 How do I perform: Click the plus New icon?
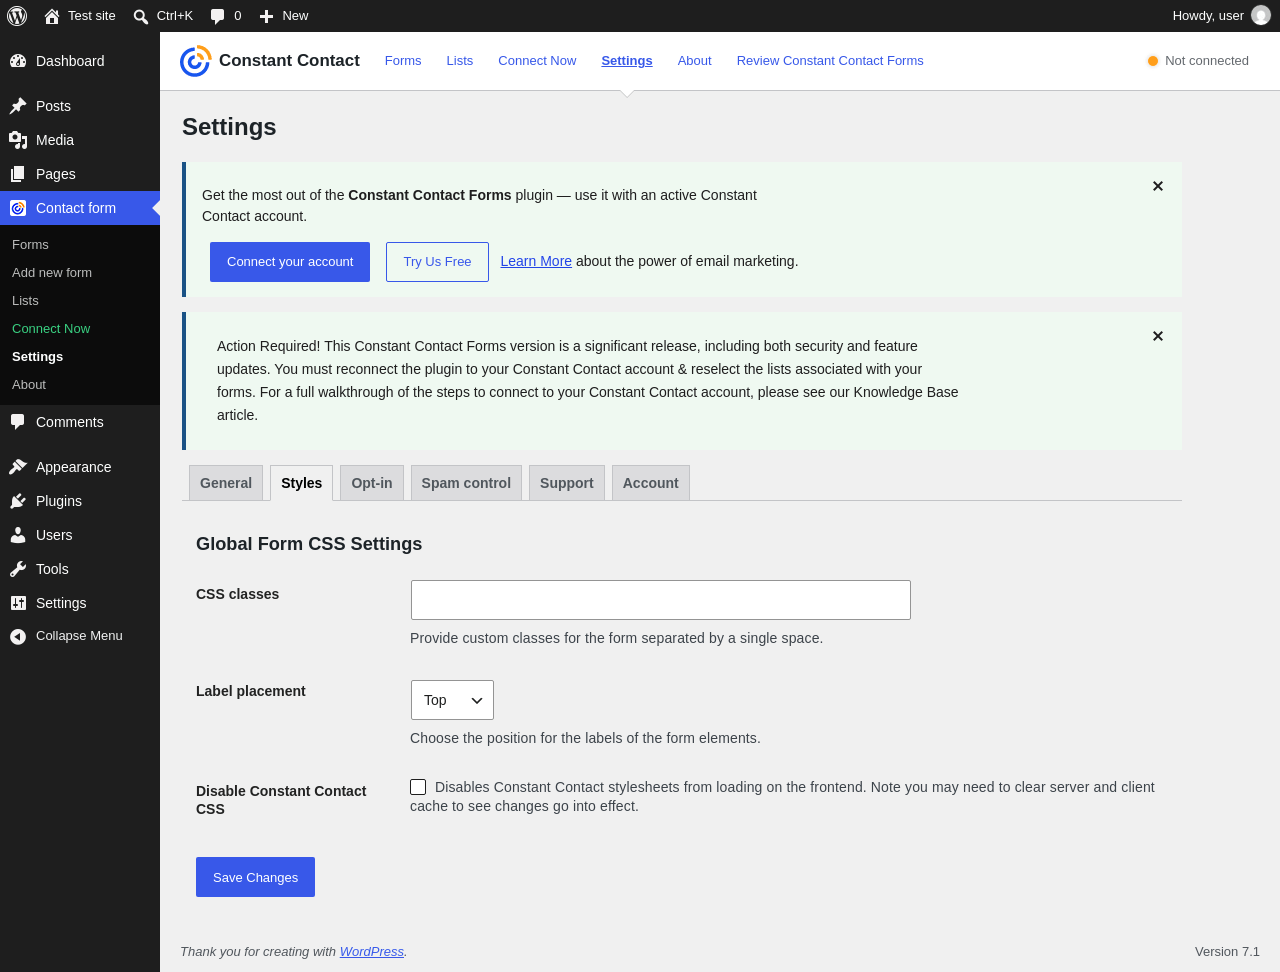pos(266,16)
